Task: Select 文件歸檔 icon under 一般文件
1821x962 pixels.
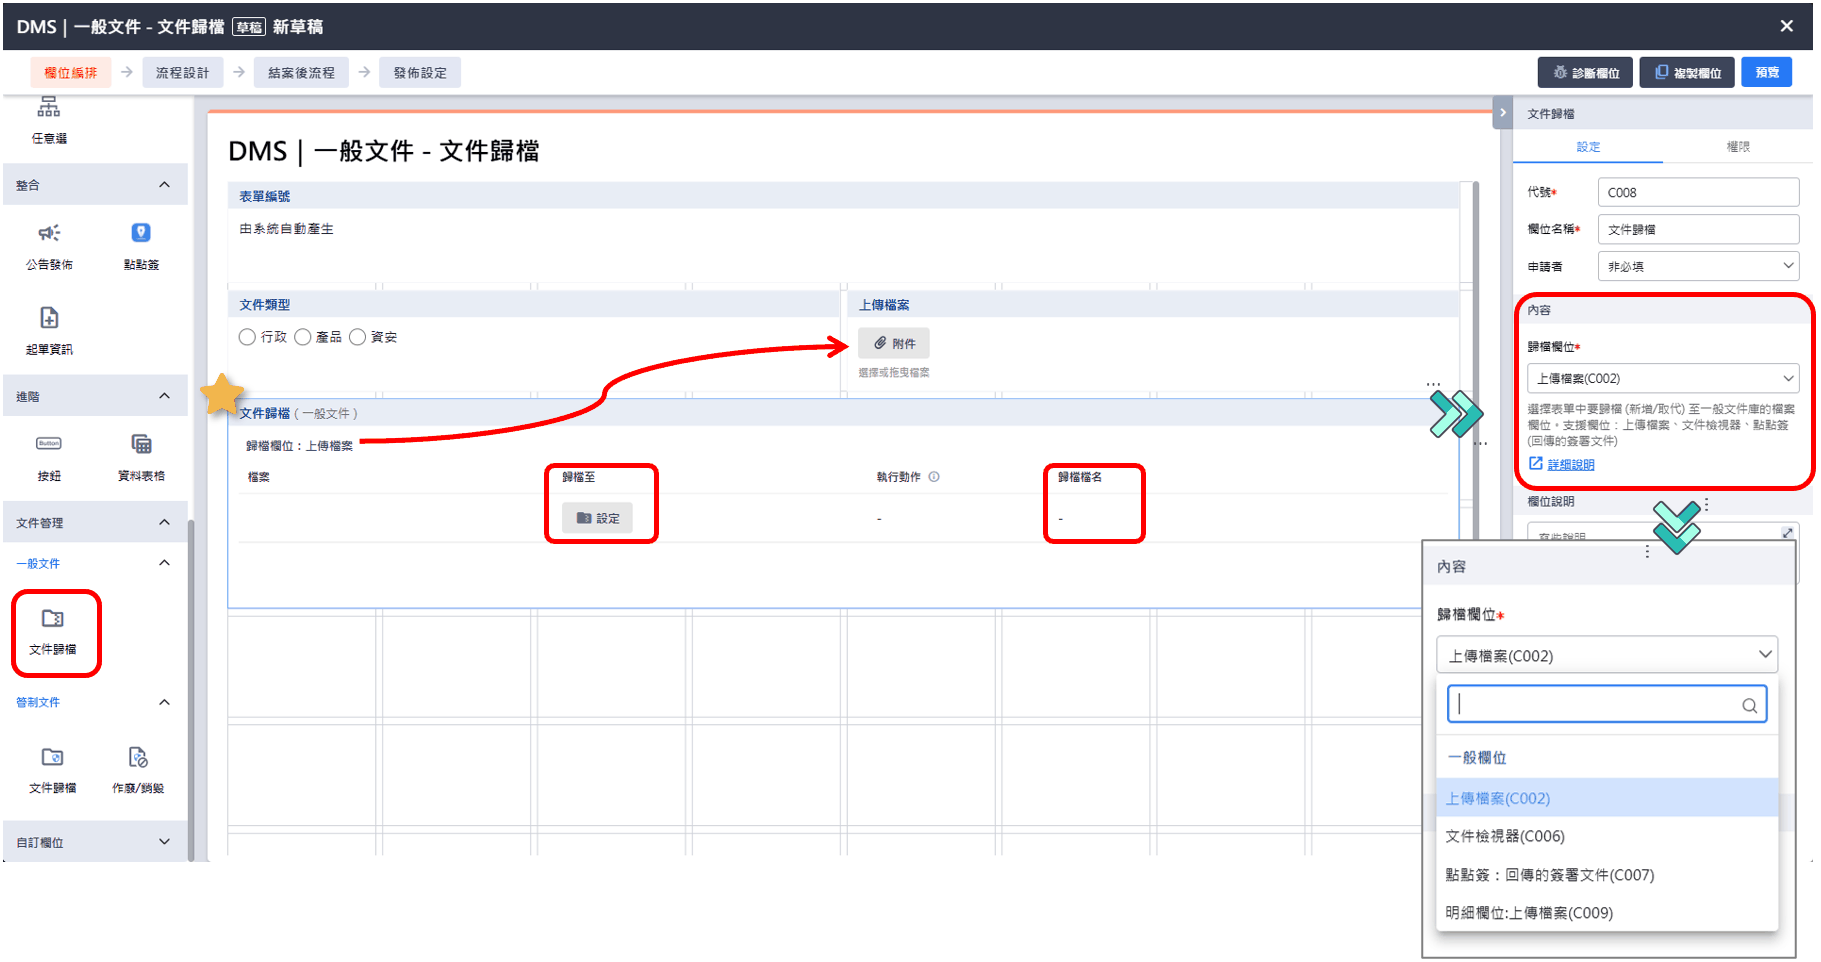Action: [x=53, y=620]
